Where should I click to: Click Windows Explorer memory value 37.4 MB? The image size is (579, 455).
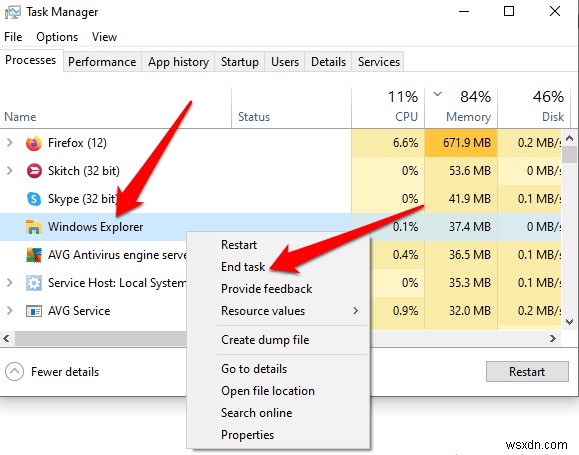coord(470,227)
